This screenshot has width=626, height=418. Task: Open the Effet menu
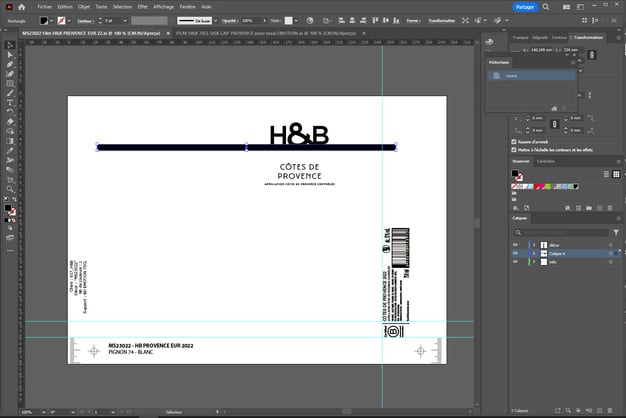[x=143, y=7]
